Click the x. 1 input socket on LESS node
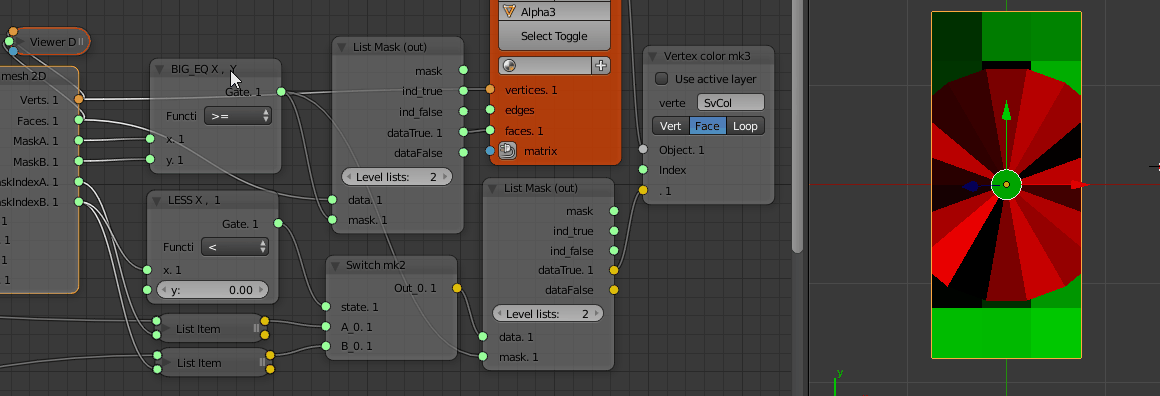 (147, 270)
